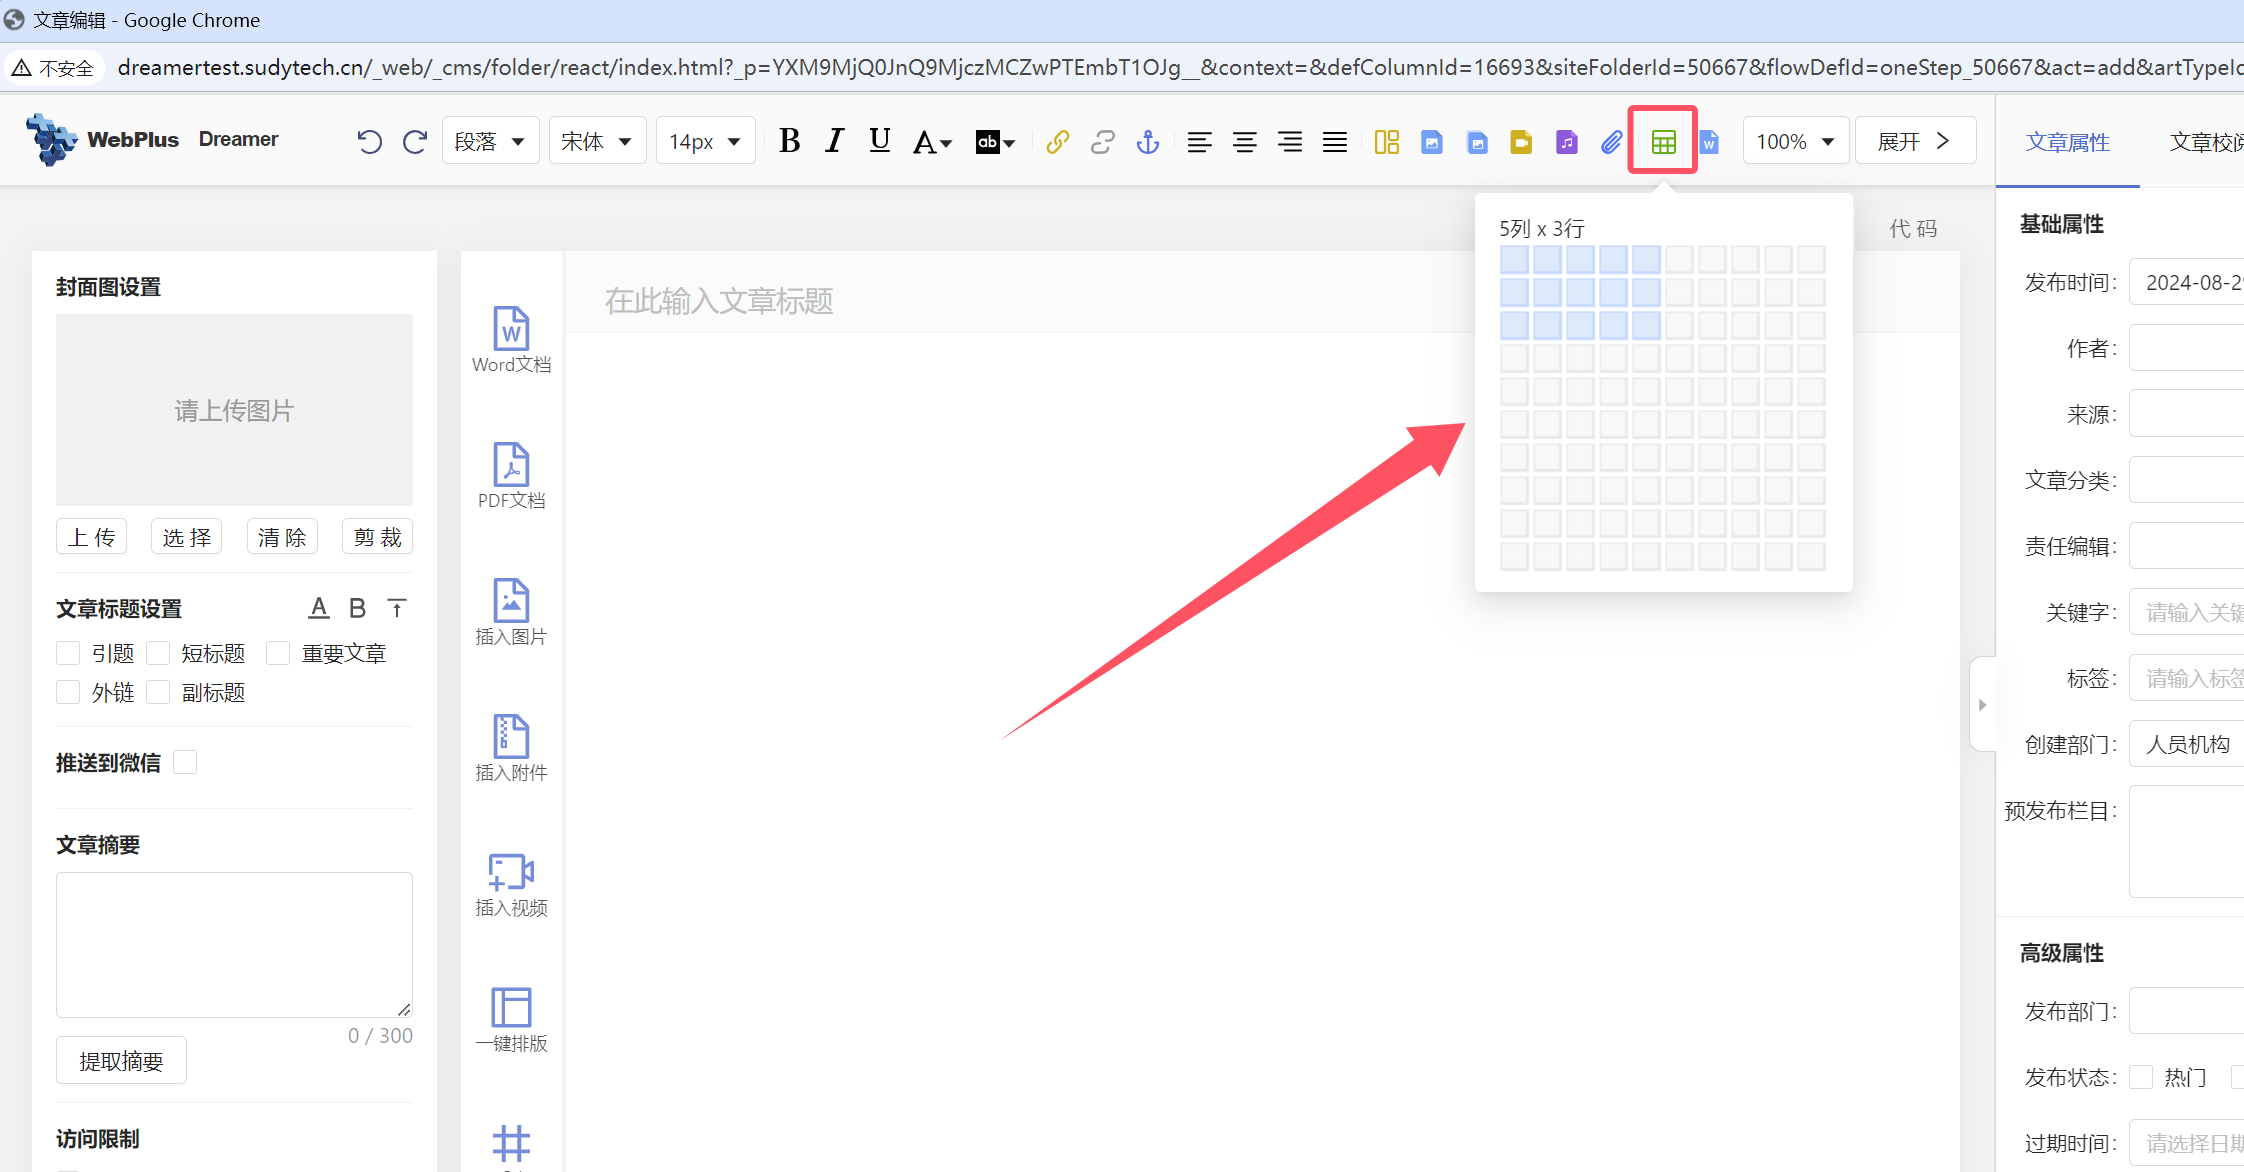The height and width of the screenshot is (1172, 2244).
Task: Align text left
Action: click(x=1199, y=142)
